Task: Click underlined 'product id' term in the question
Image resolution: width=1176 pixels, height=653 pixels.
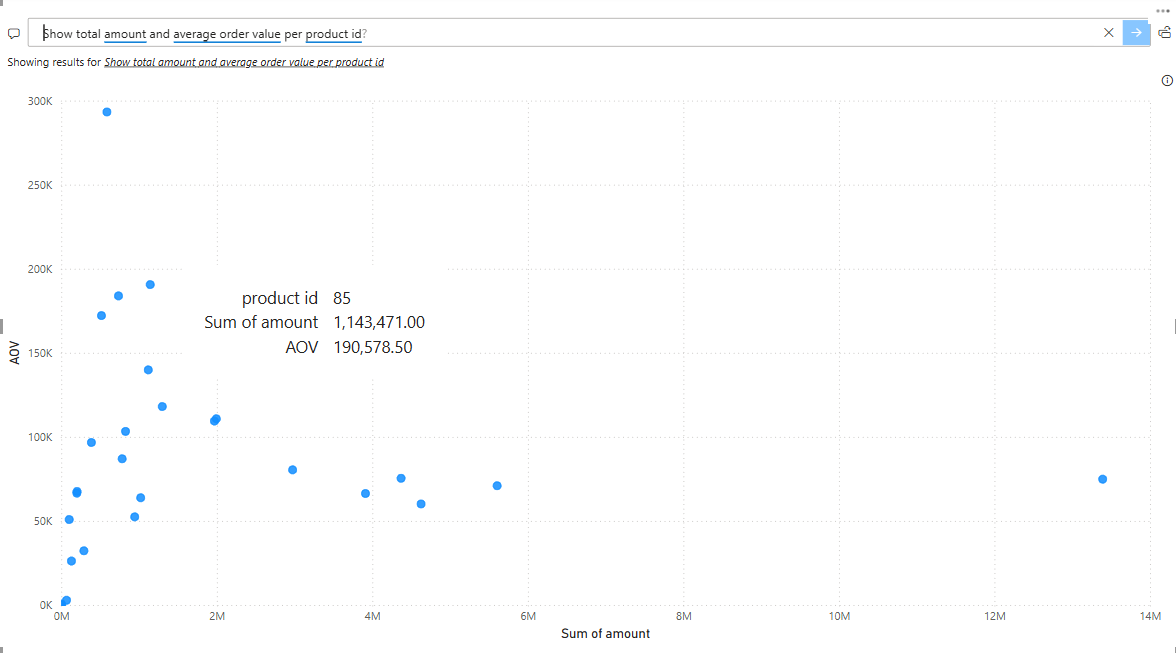Action: pyautogui.click(x=333, y=34)
